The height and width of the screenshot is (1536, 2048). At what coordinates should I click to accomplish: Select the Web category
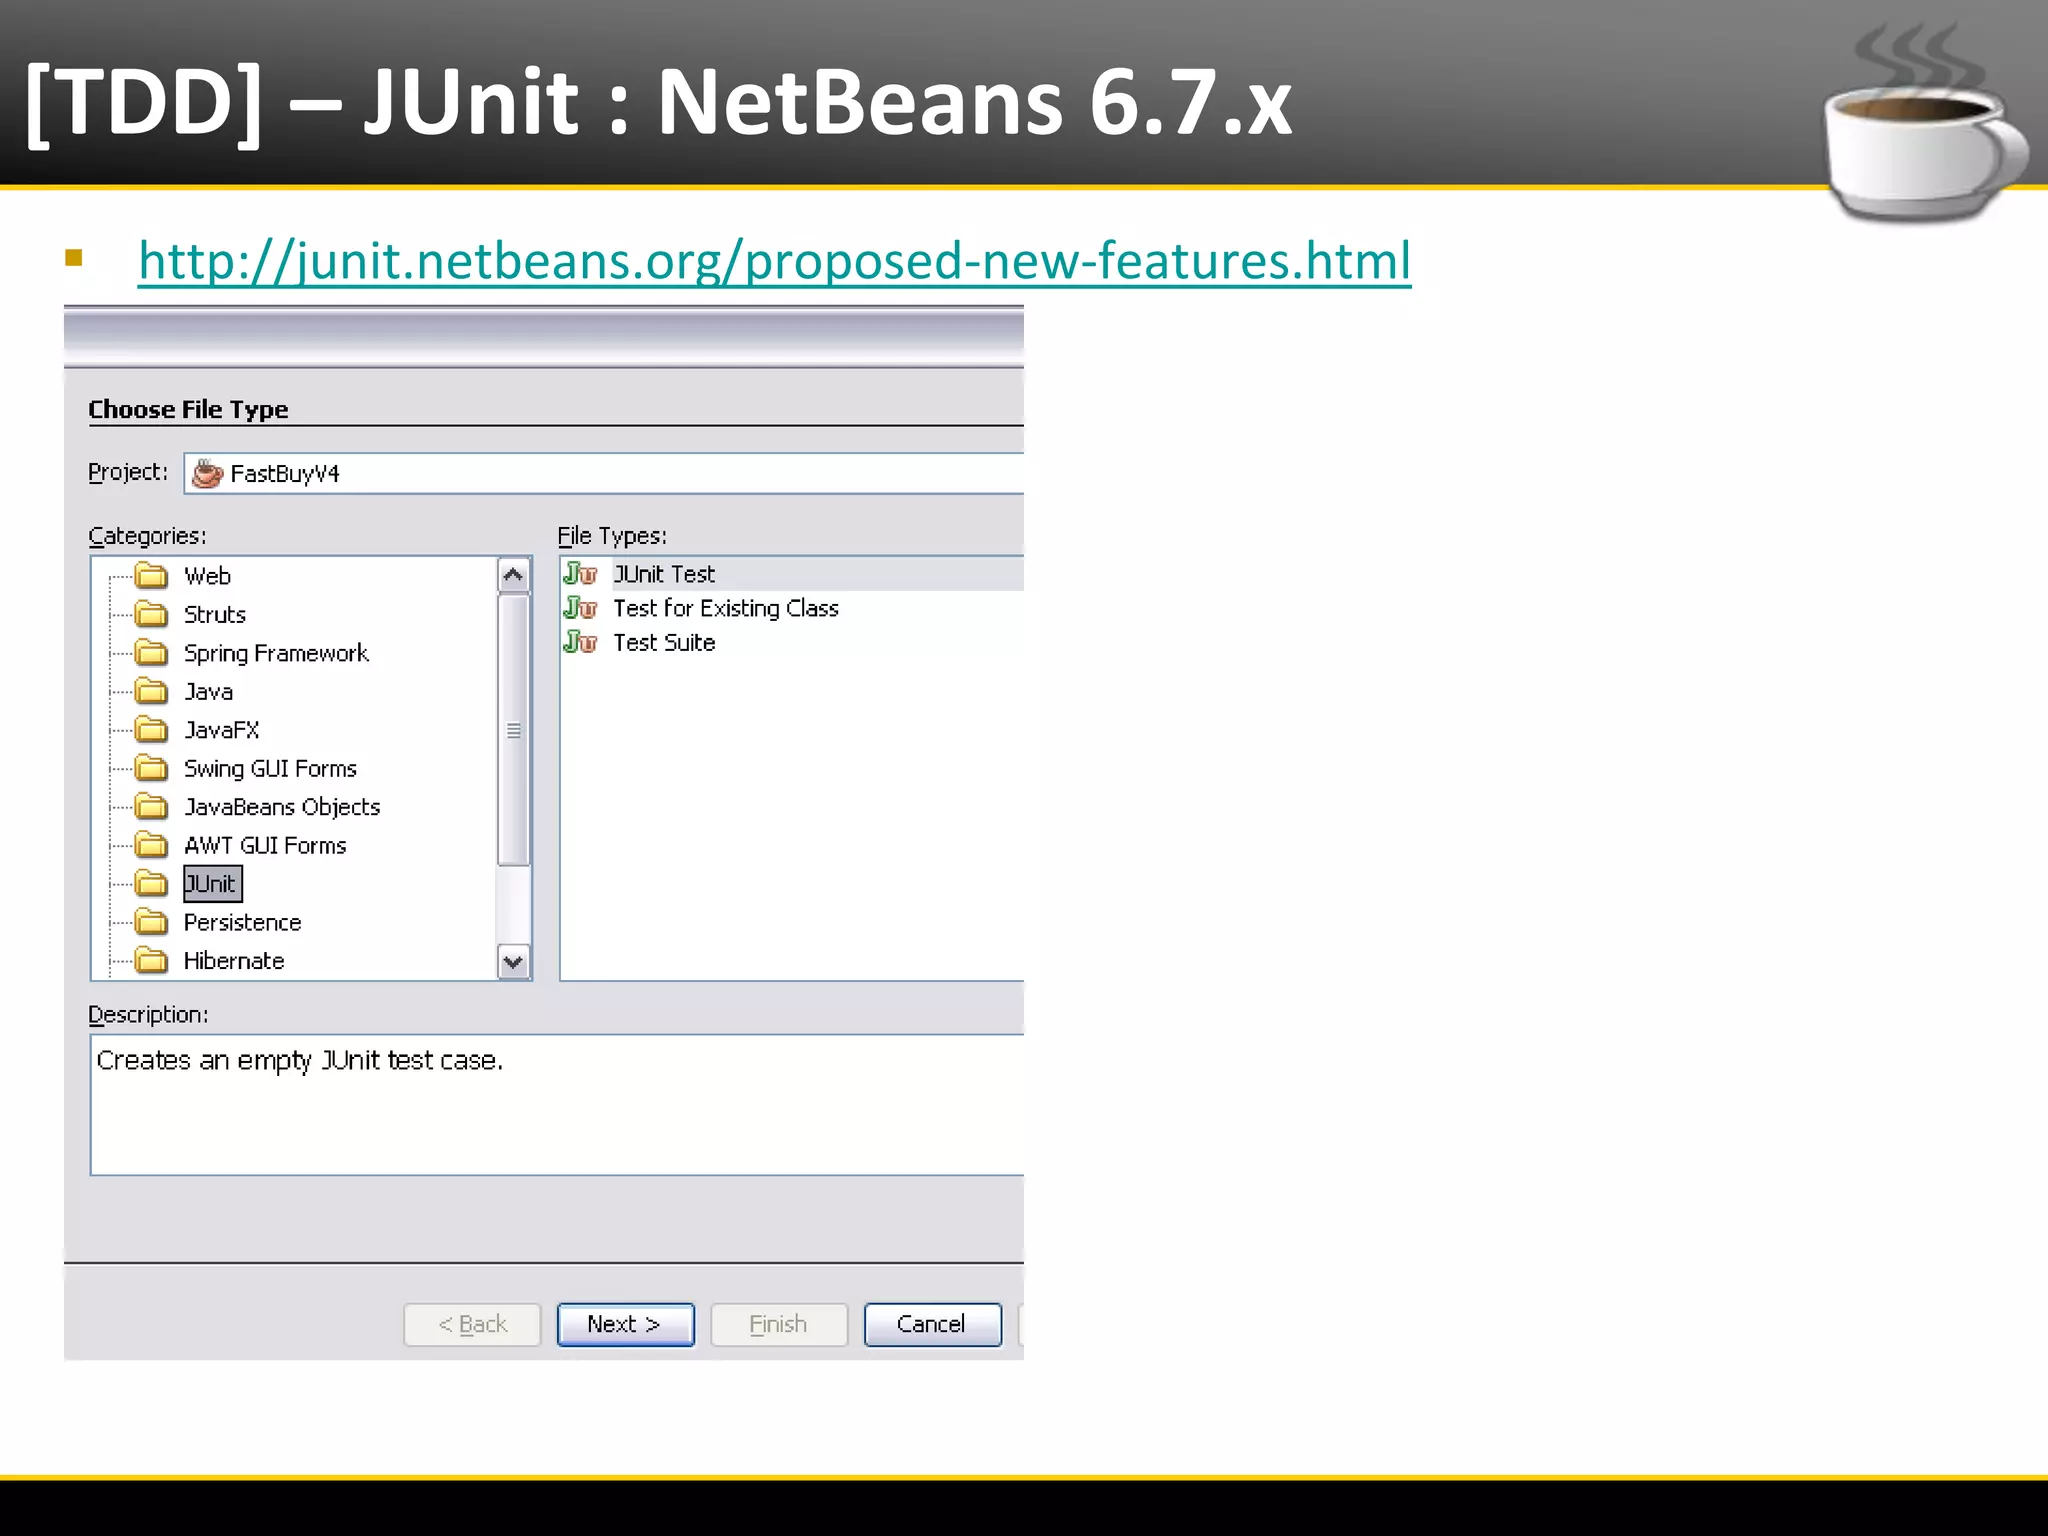[x=207, y=576]
